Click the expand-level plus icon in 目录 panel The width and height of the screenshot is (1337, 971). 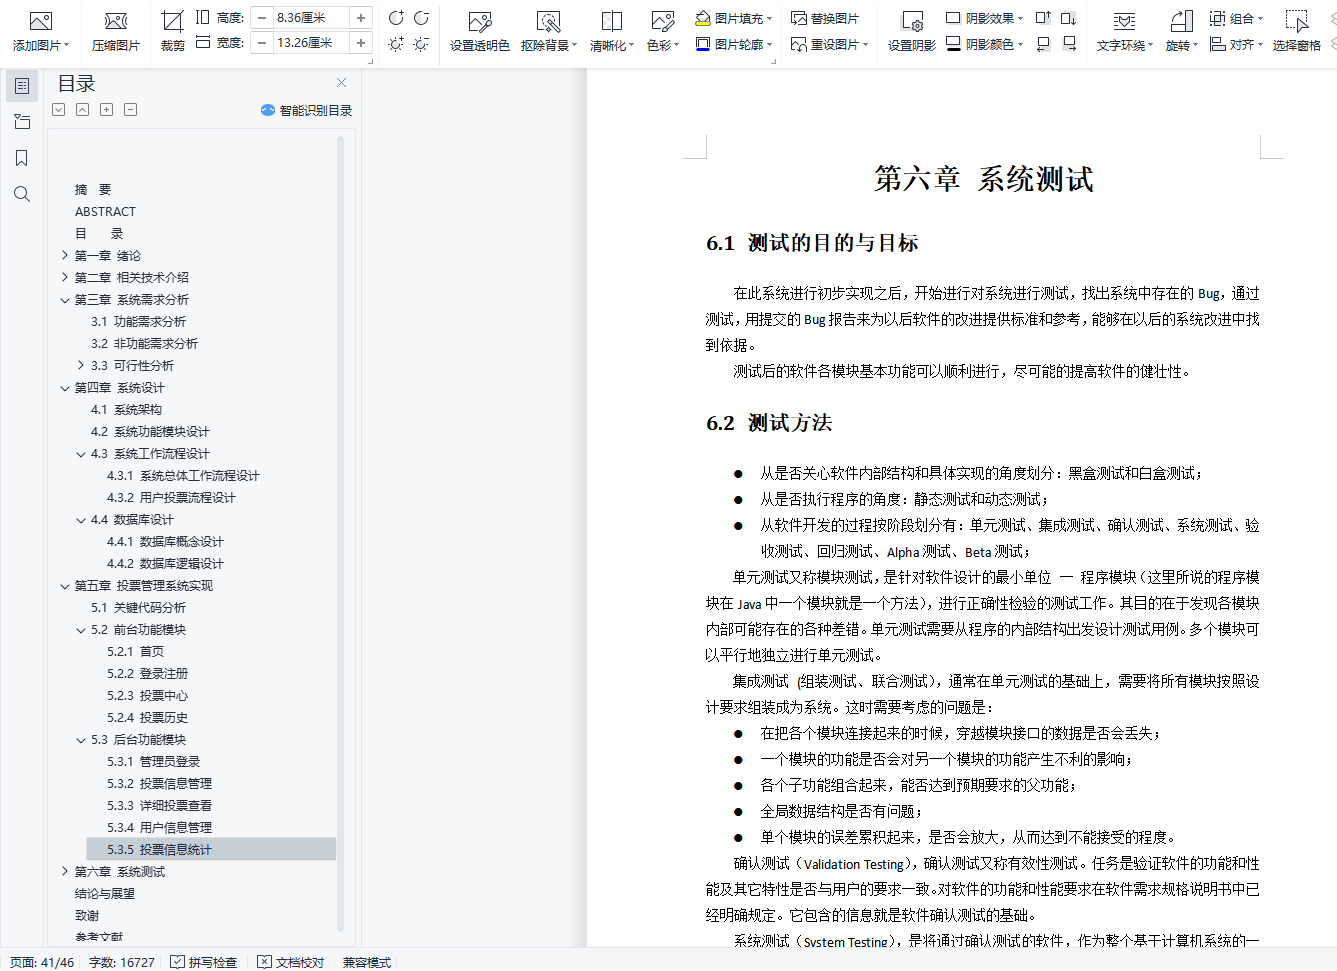106,110
